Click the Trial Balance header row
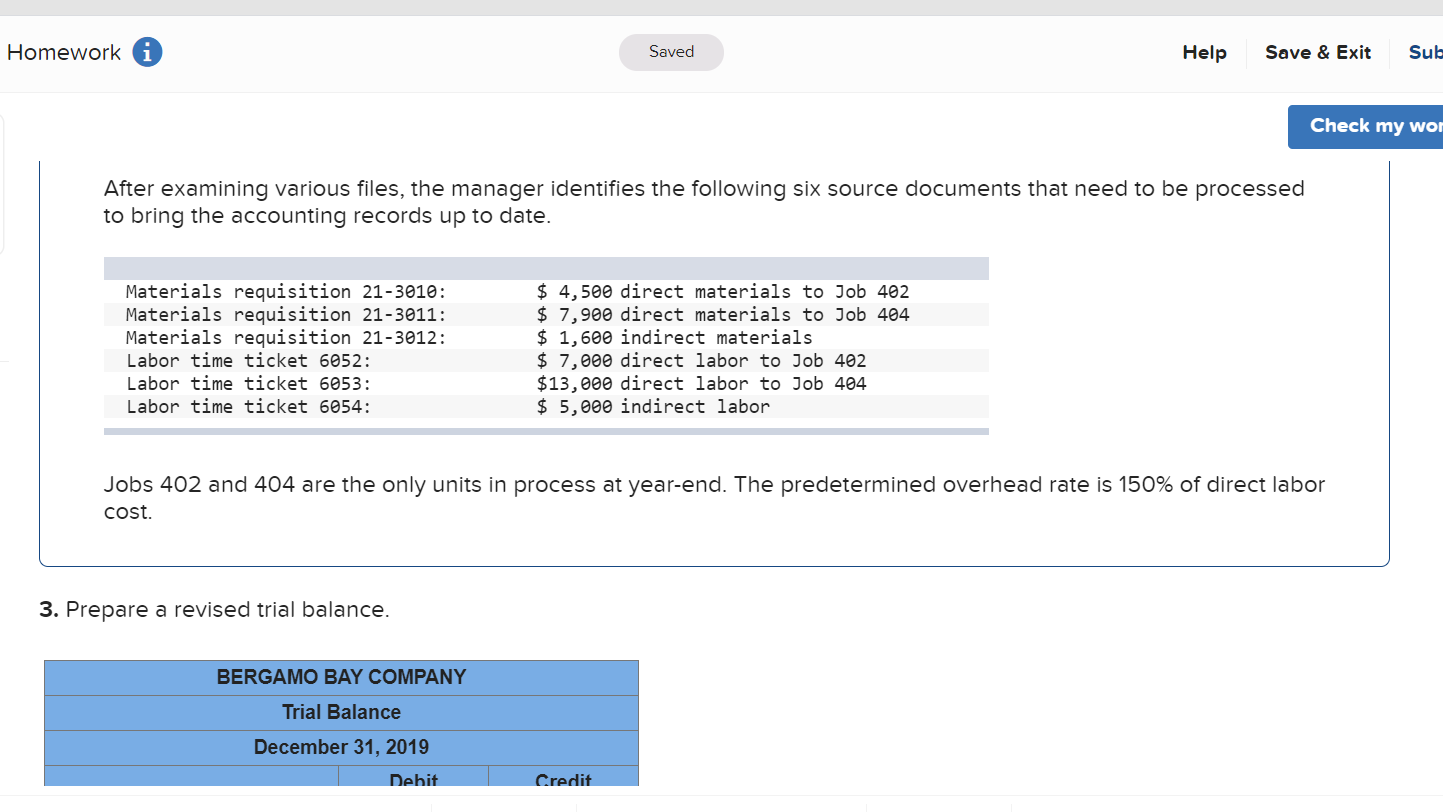Screen dimensions: 1443x812 click(x=341, y=713)
